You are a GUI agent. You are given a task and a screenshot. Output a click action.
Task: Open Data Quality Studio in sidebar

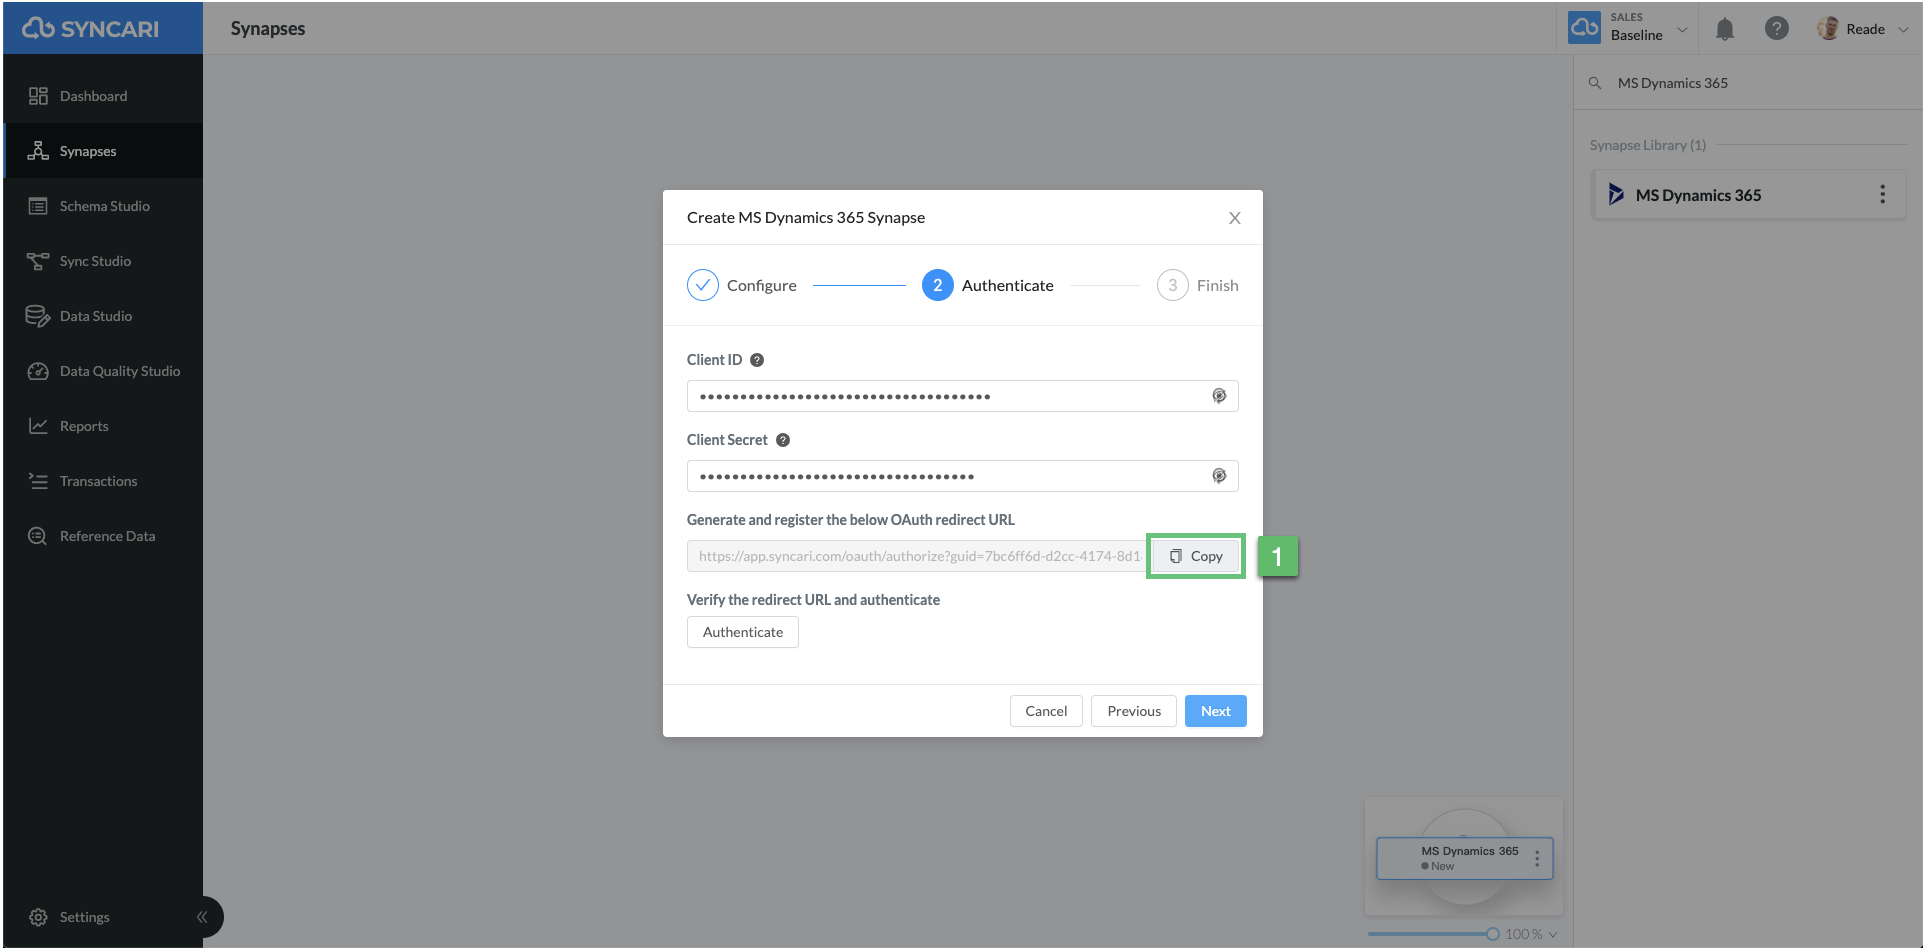103,371
